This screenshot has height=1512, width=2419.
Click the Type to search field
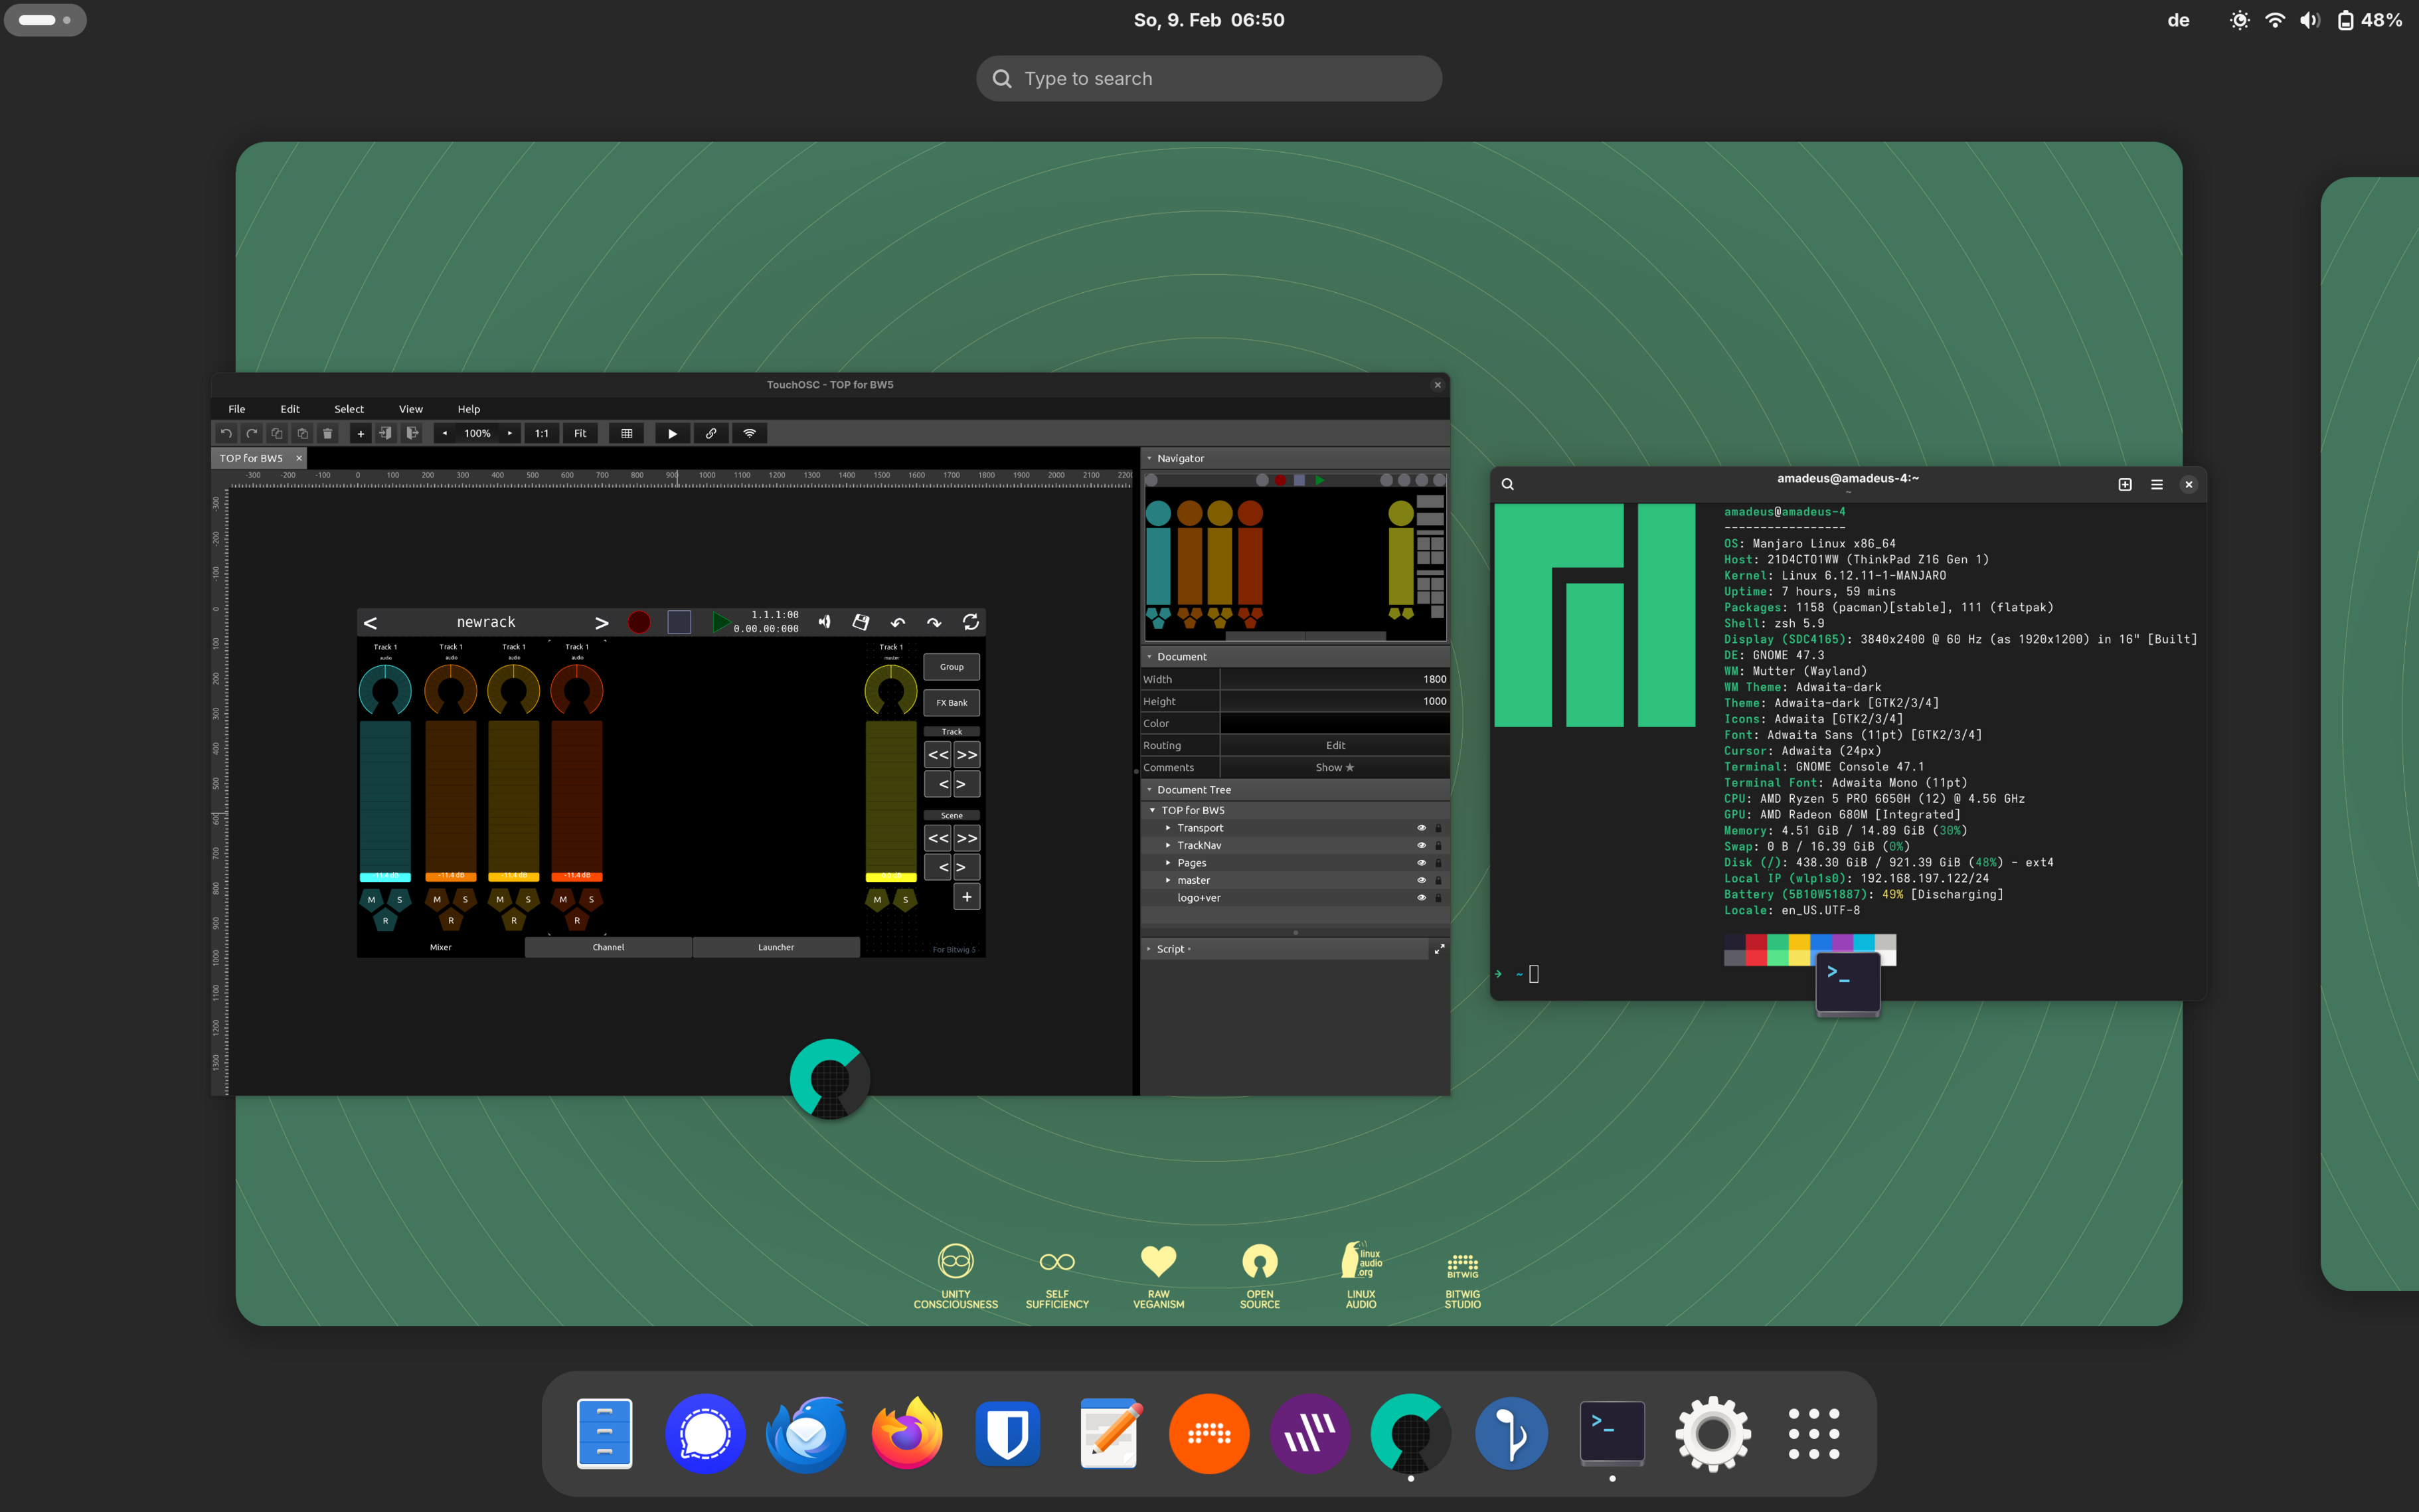(x=1208, y=78)
